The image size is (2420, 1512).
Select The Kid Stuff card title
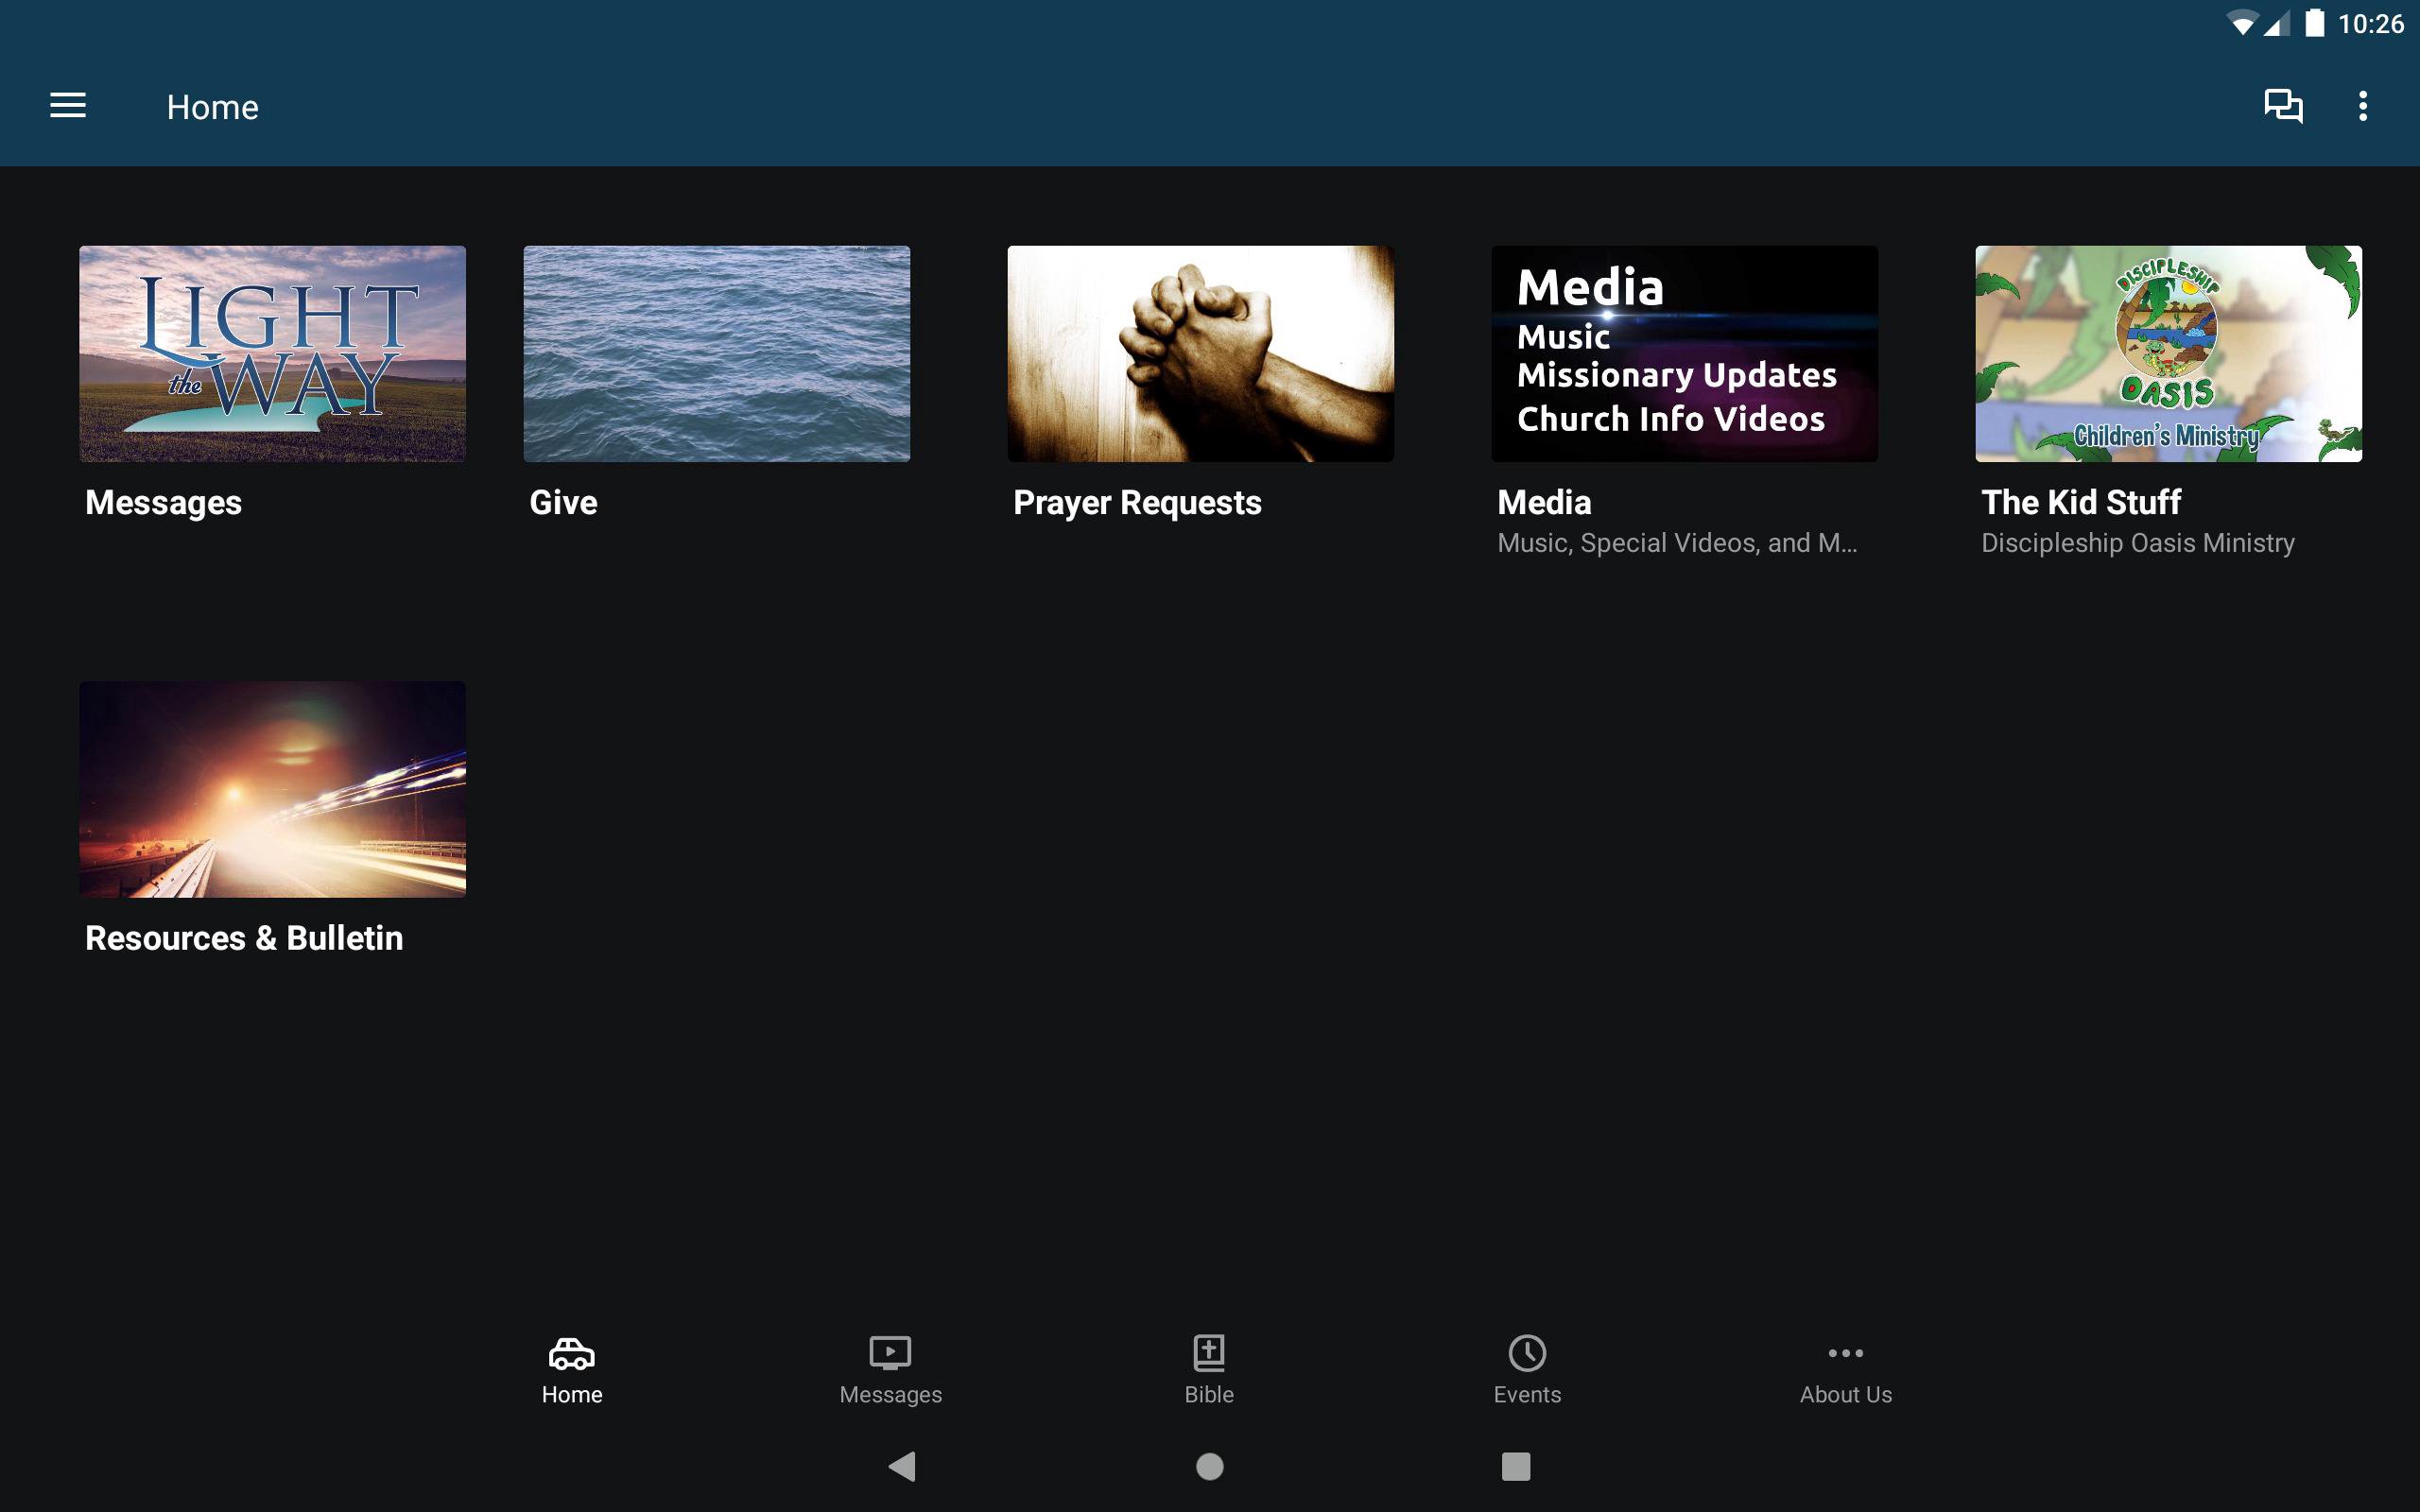2080,502
